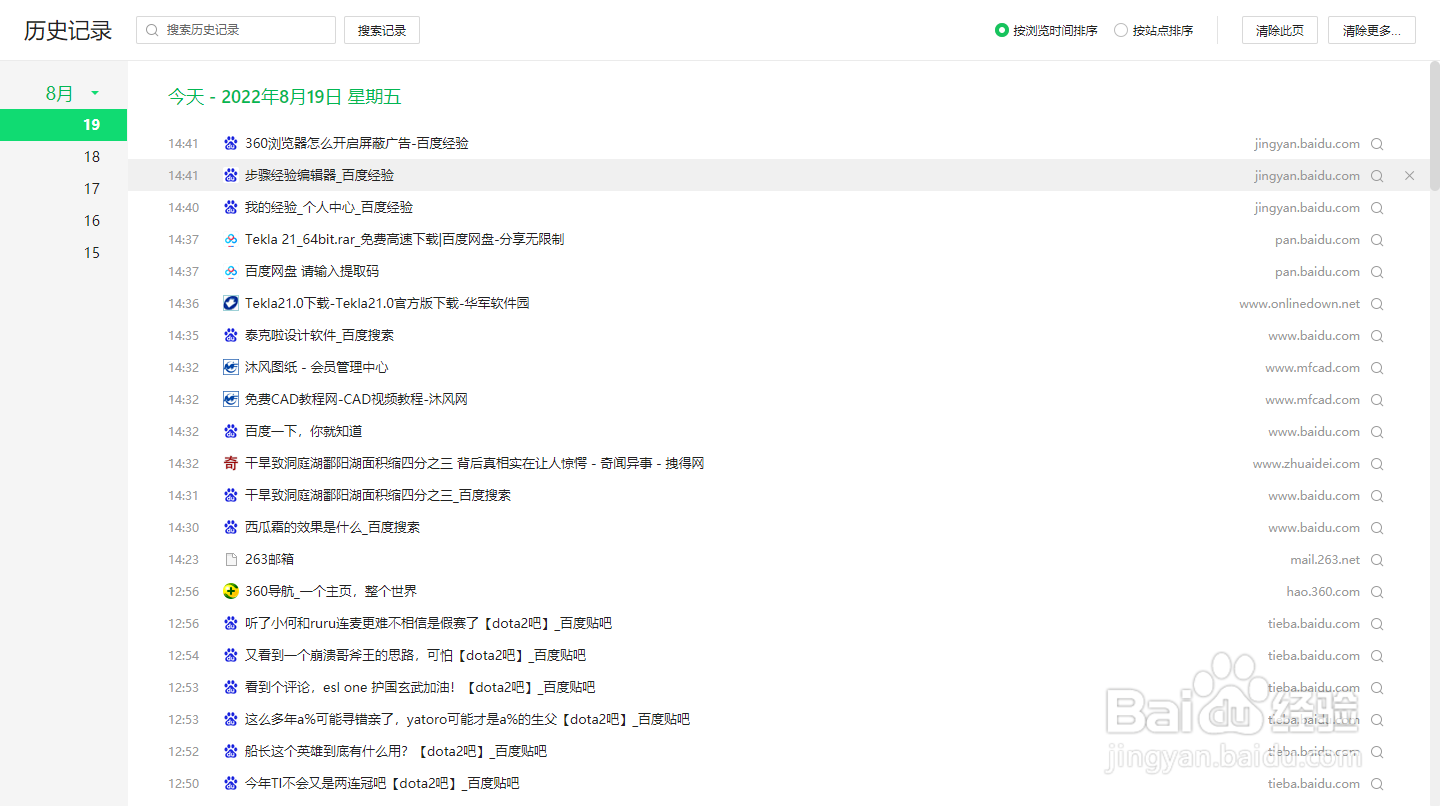Screen dimensions: 1440x806
Task: Open 百度网盘 请输入提取码 history link
Action: tap(312, 271)
